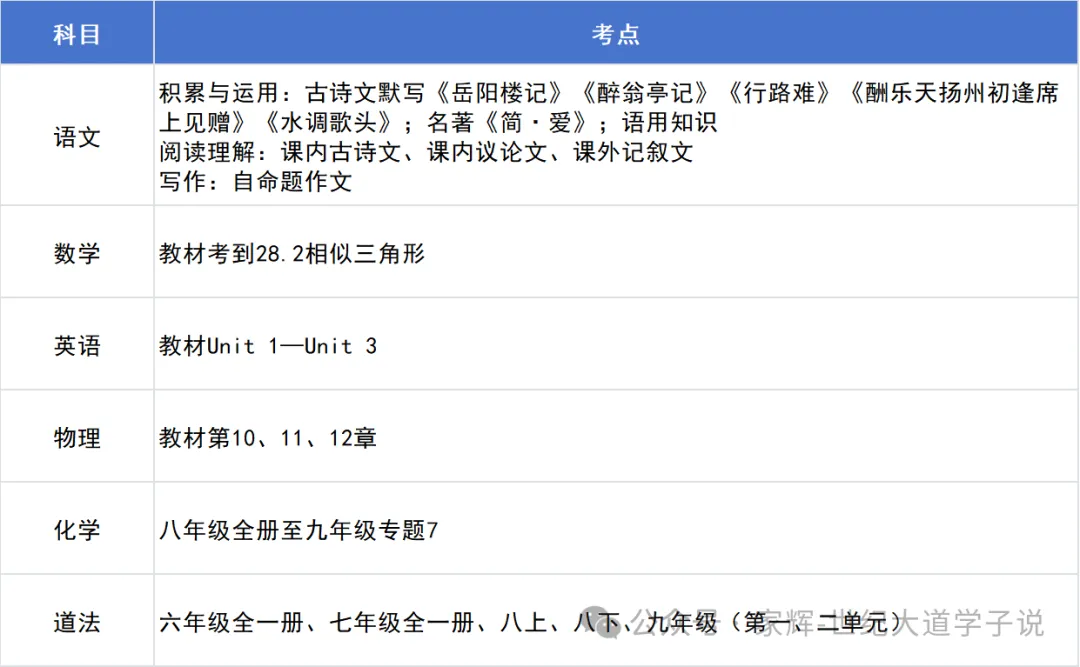Click the 大道学子说 watermark text

click(969, 623)
